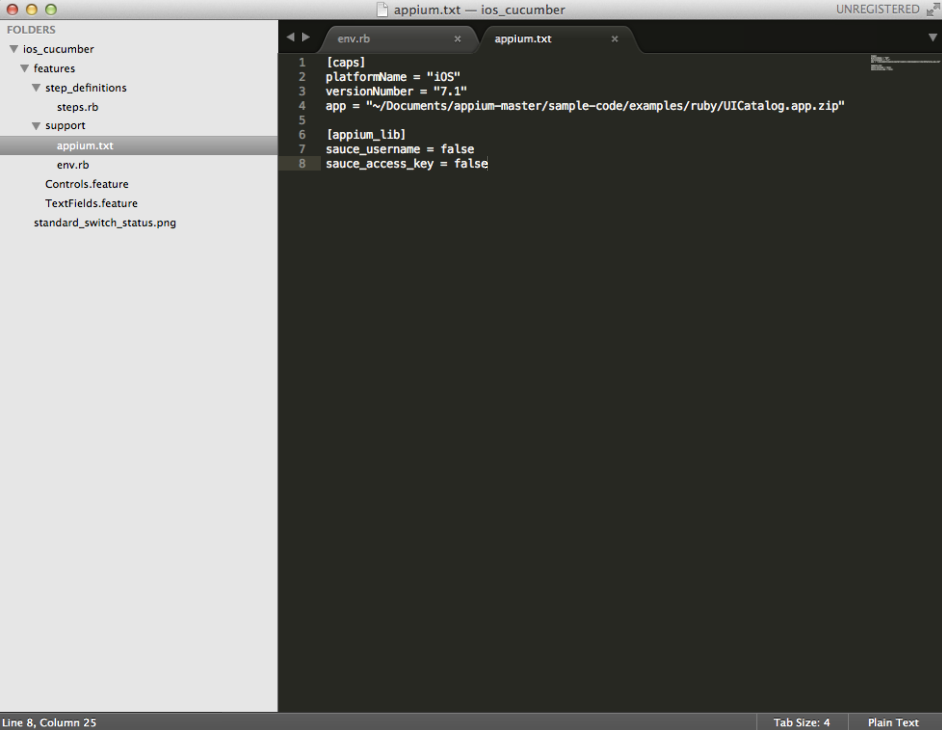Toggle full screen via corner arrows icon
The height and width of the screenshot is (730, 942).
tap(932, 9)
